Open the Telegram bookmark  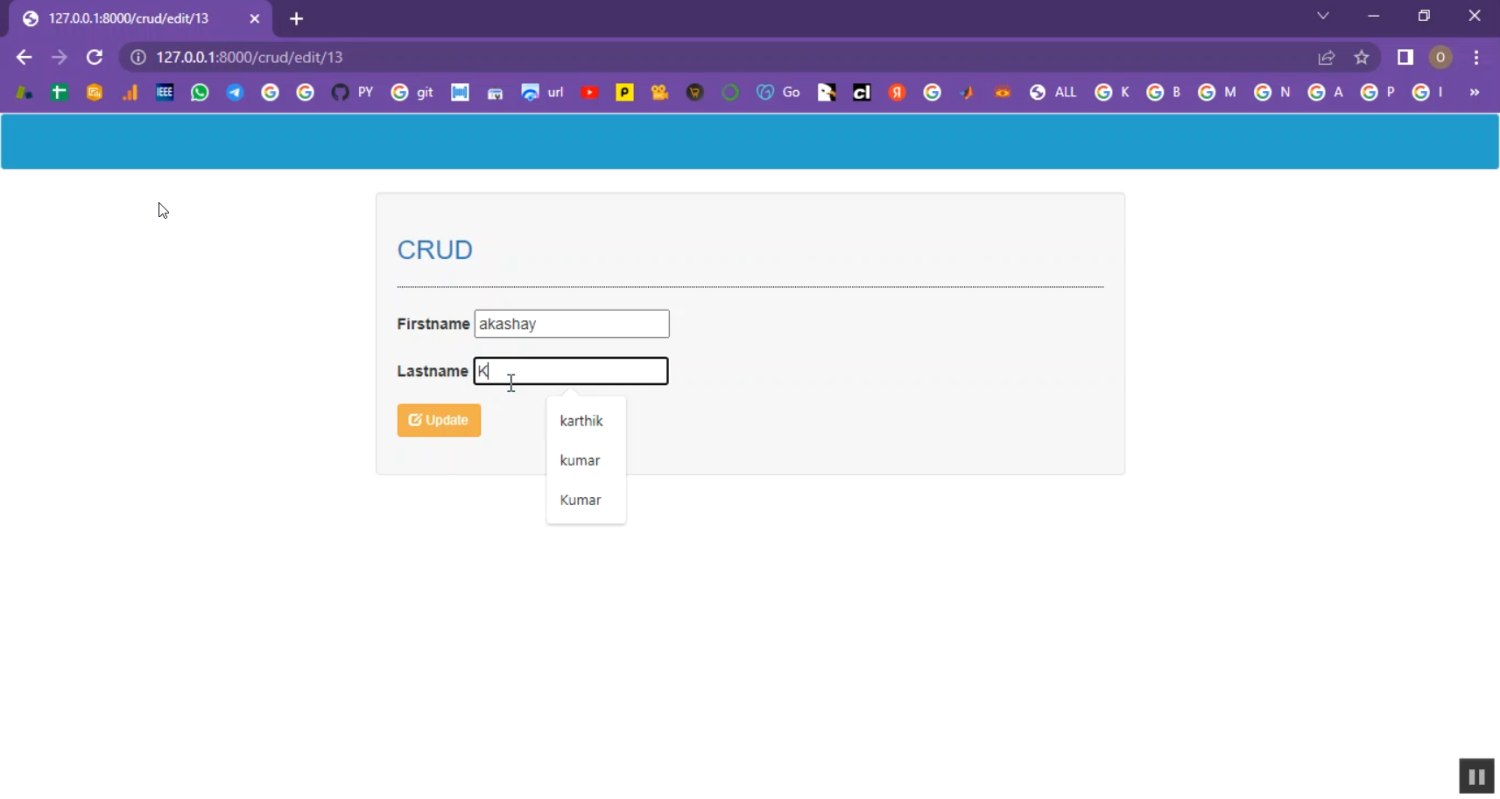click(x=235, y=92)
